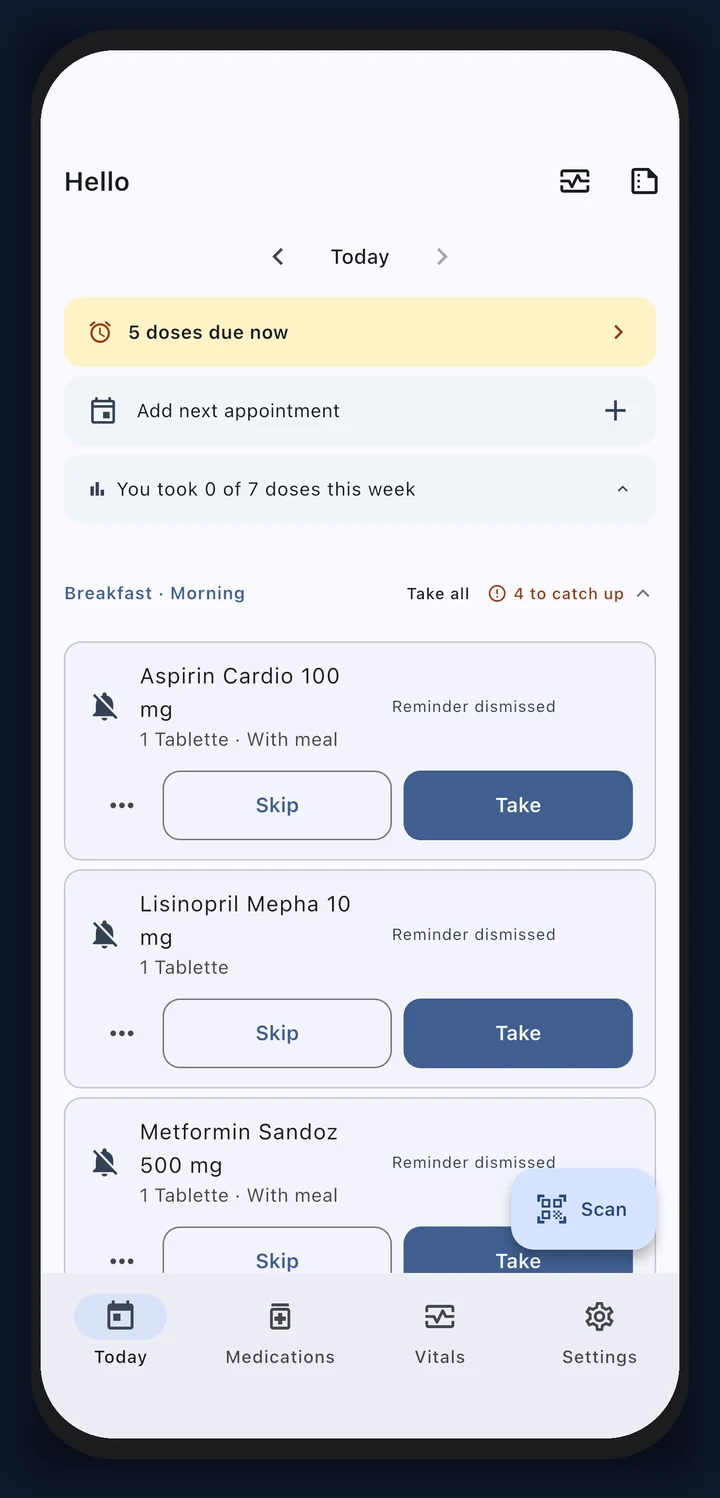
Task: Open the Settings tab
Action: [599, 1333]
